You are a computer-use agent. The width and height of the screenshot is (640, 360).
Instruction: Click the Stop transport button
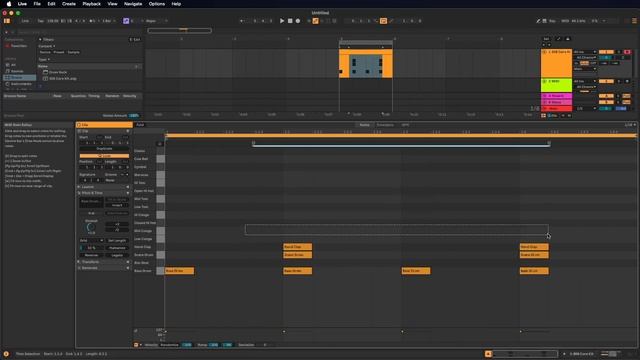(290, 21)
